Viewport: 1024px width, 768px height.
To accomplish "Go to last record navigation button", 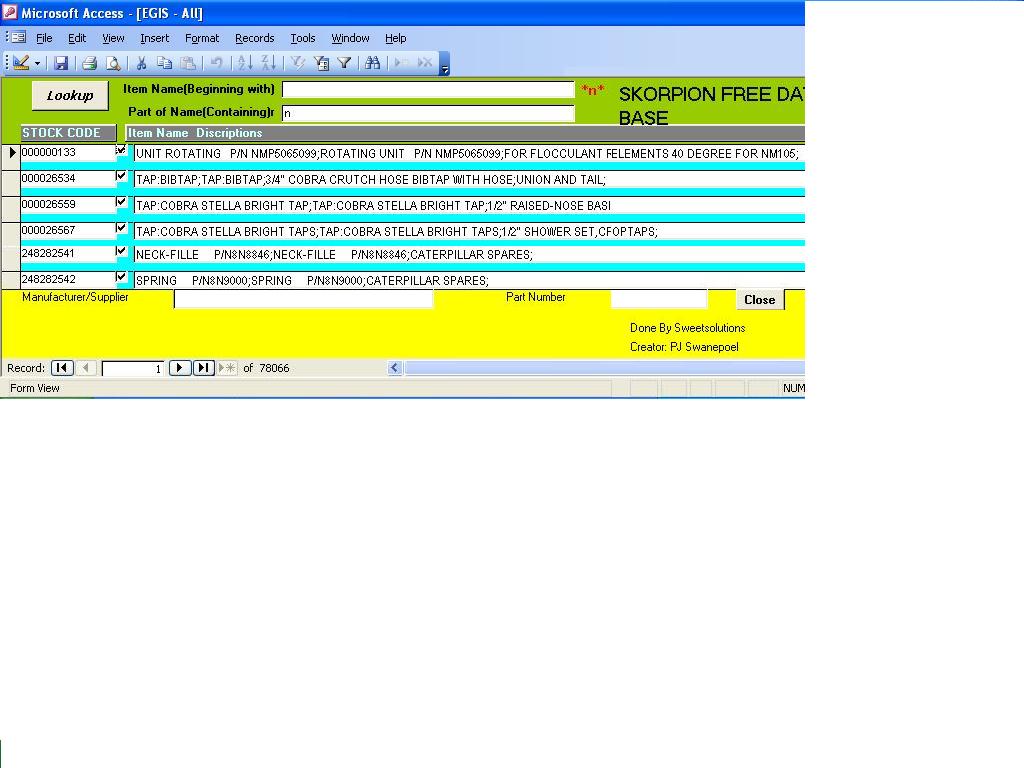I will (204, 368).
